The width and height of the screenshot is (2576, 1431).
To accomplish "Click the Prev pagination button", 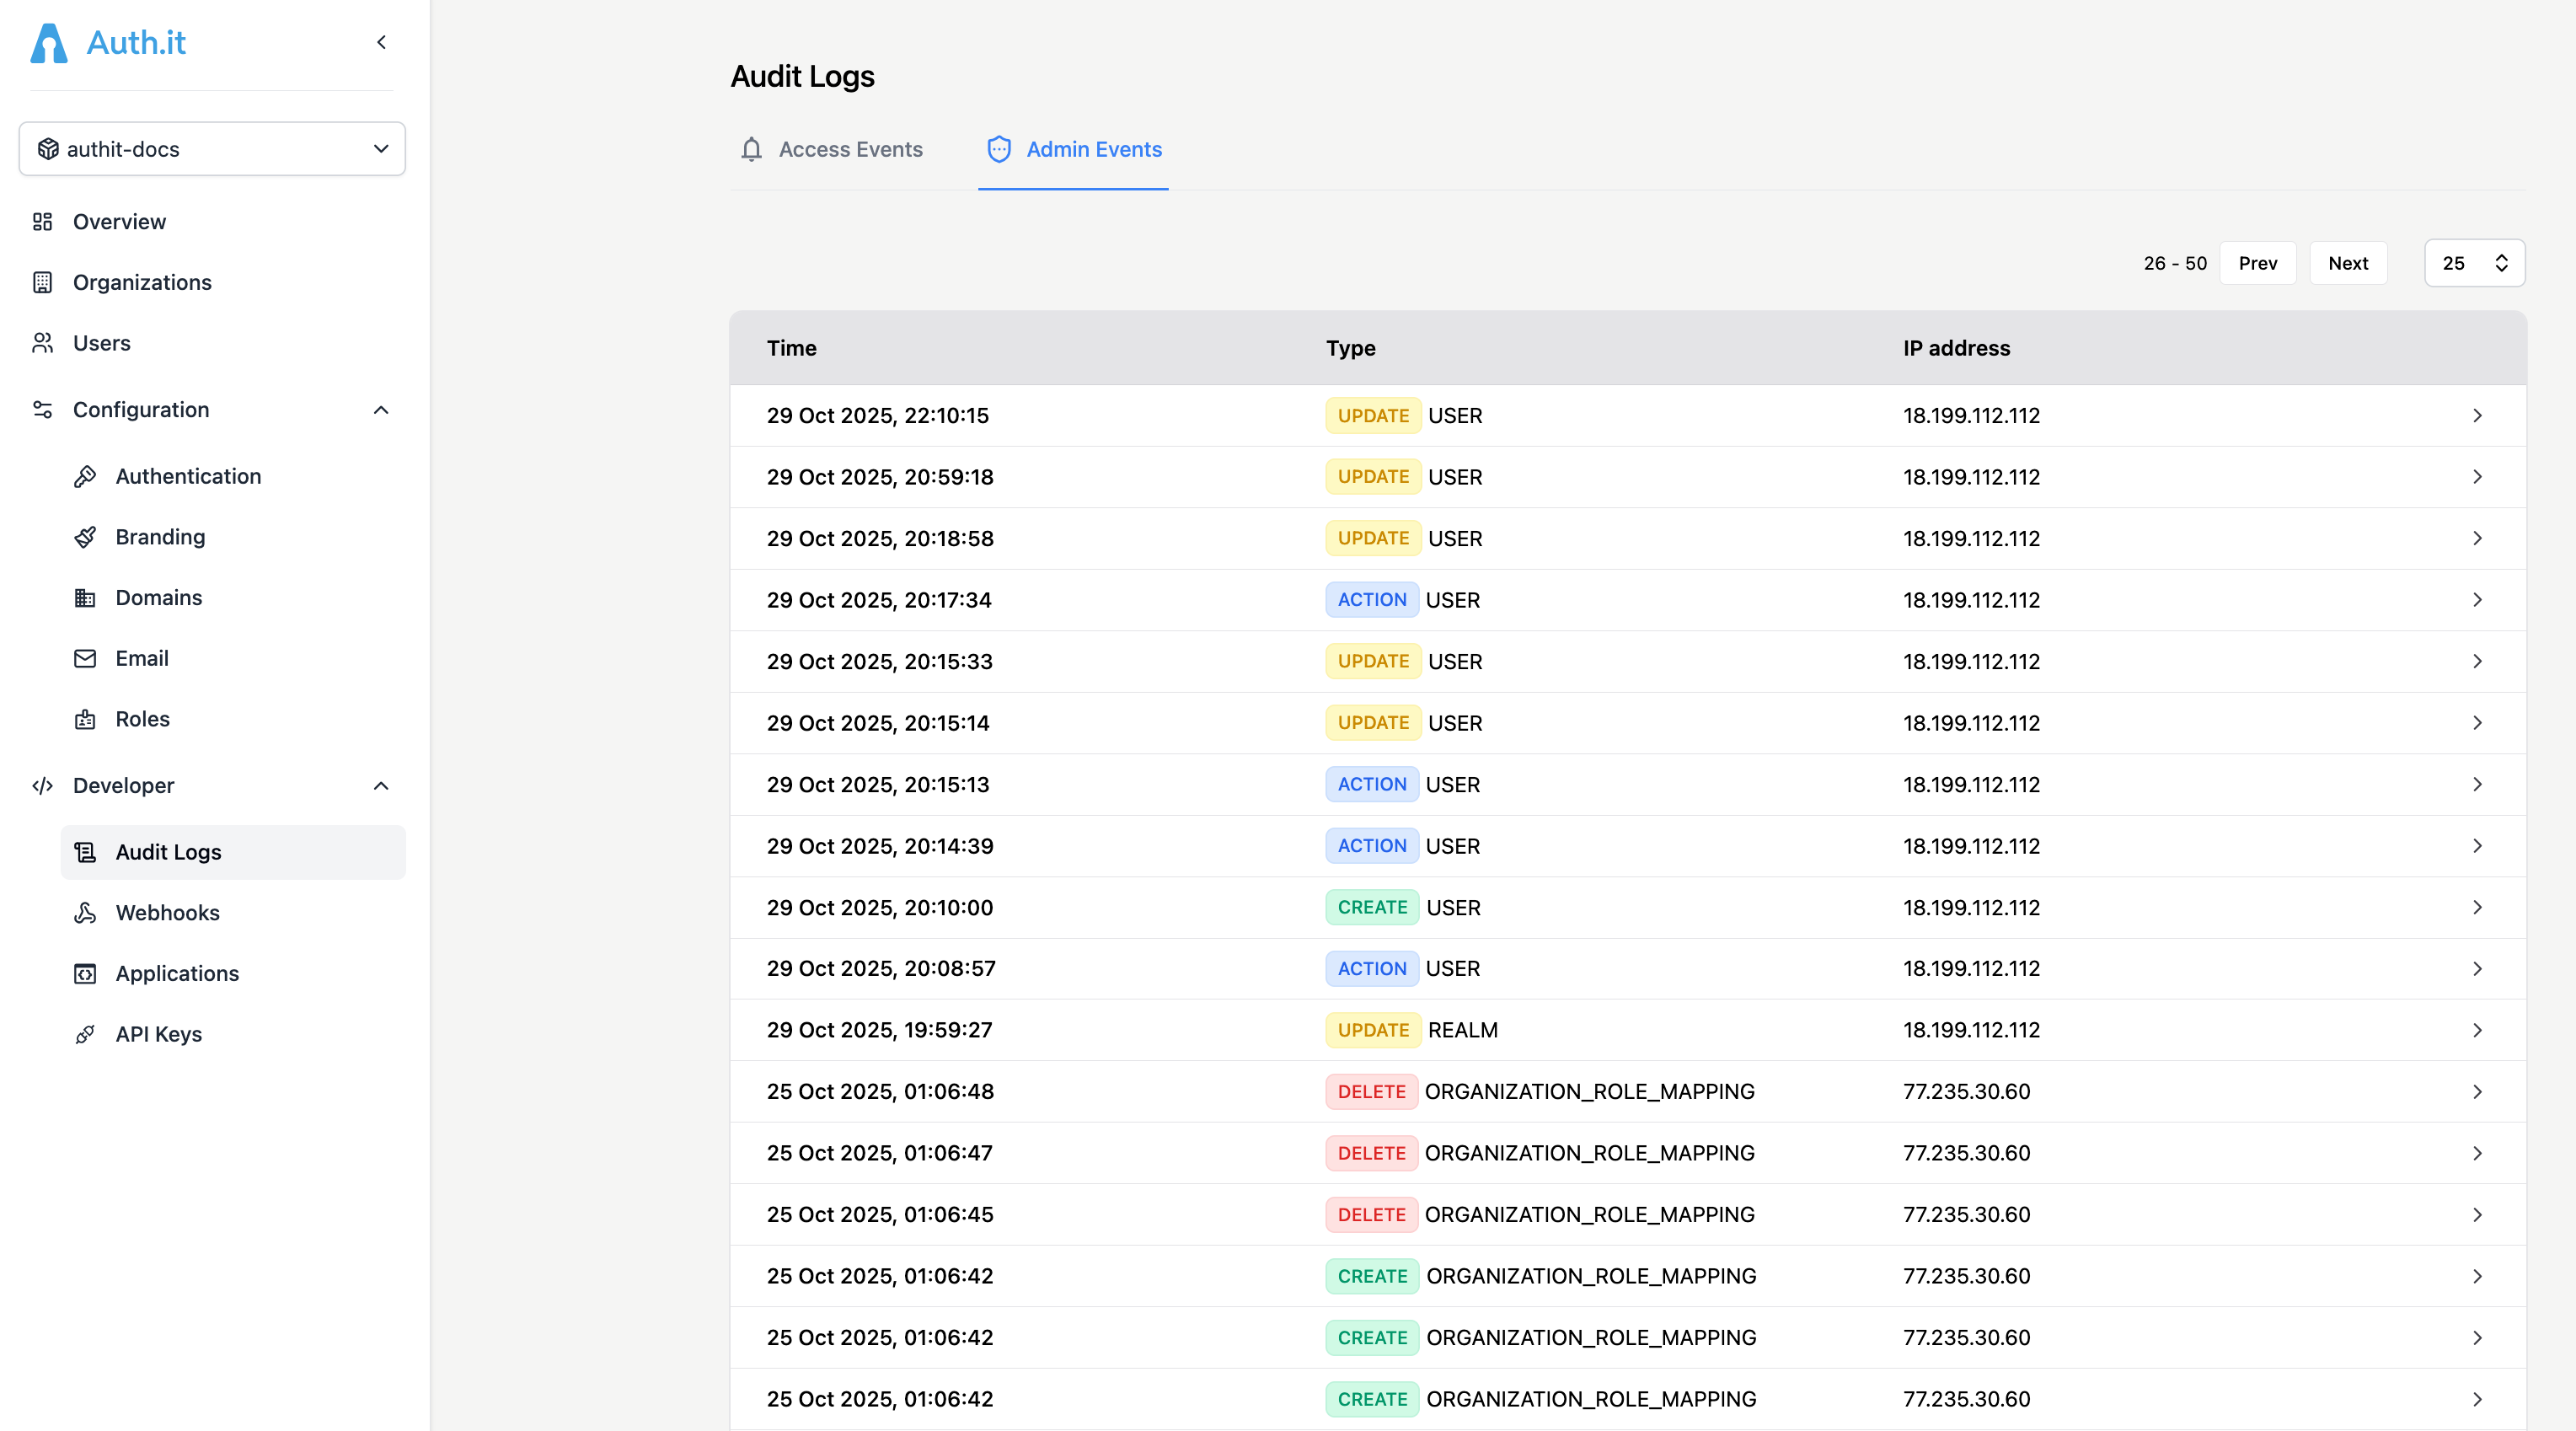I will click(2257, 263).
